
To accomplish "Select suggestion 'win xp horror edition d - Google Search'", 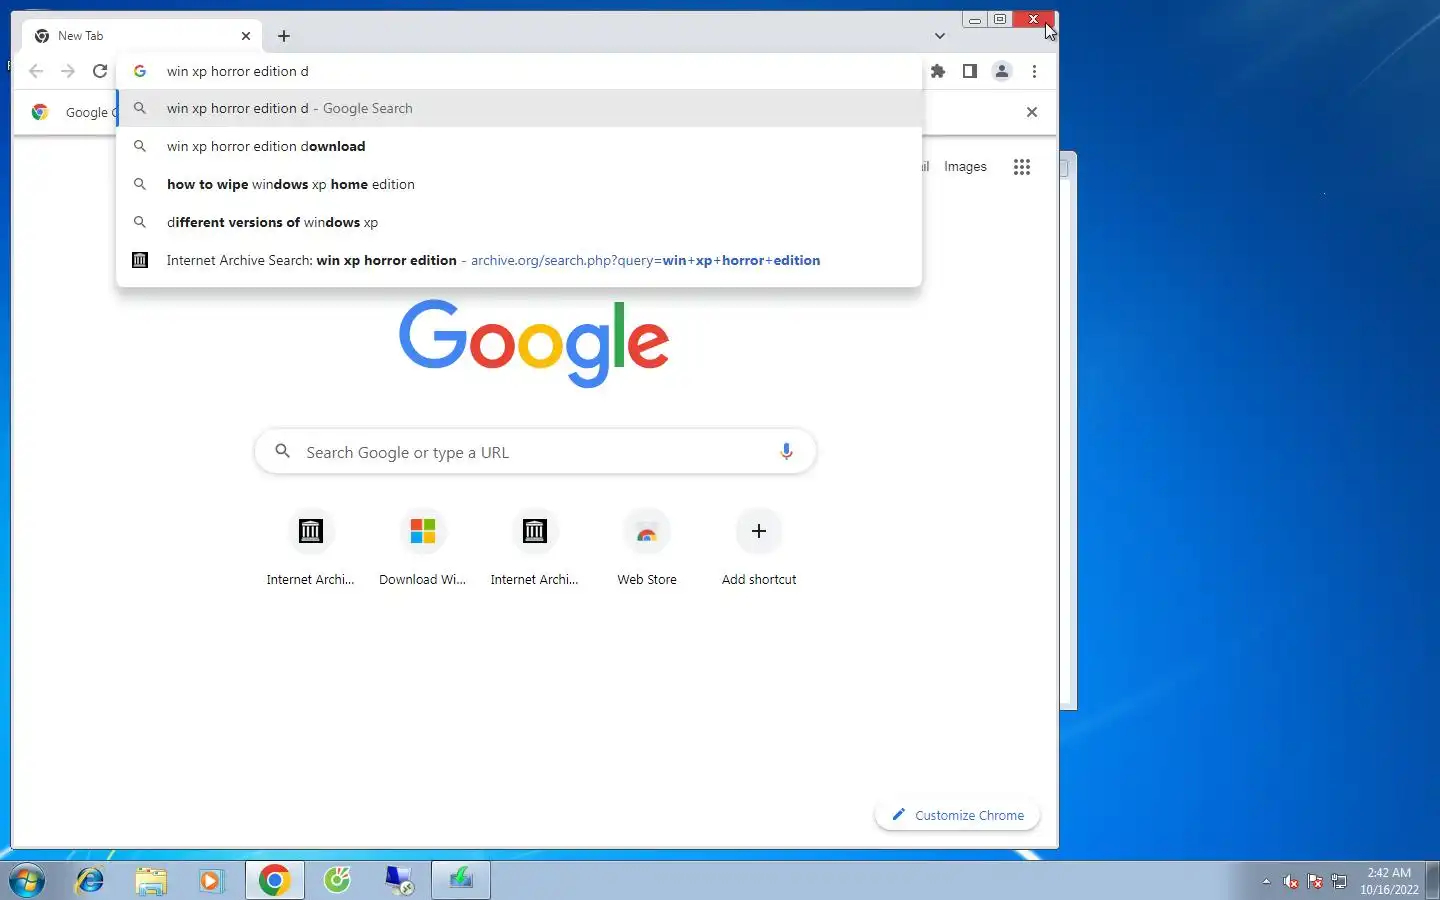I will pyautogui.click(x=519, y=108).
